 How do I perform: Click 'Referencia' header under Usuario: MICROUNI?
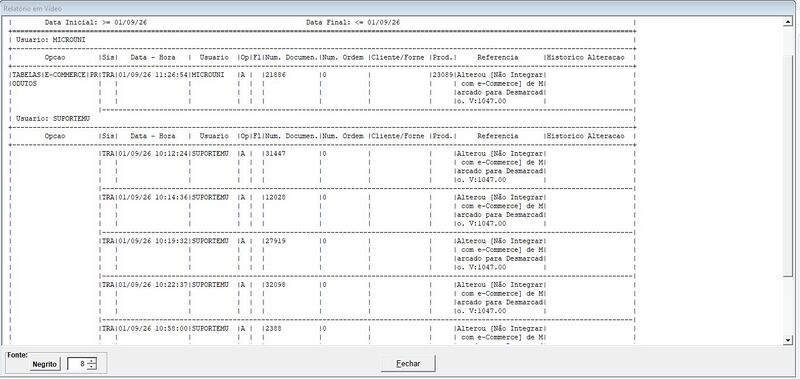(x=498, y=58)
